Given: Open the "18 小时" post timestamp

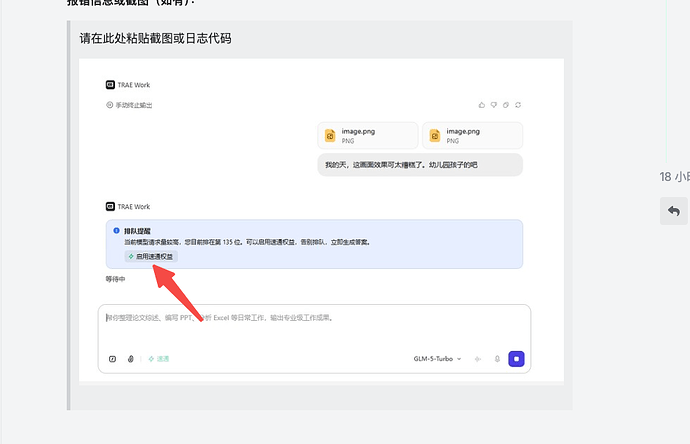Looking at the screenshot, I should point(674,177).
